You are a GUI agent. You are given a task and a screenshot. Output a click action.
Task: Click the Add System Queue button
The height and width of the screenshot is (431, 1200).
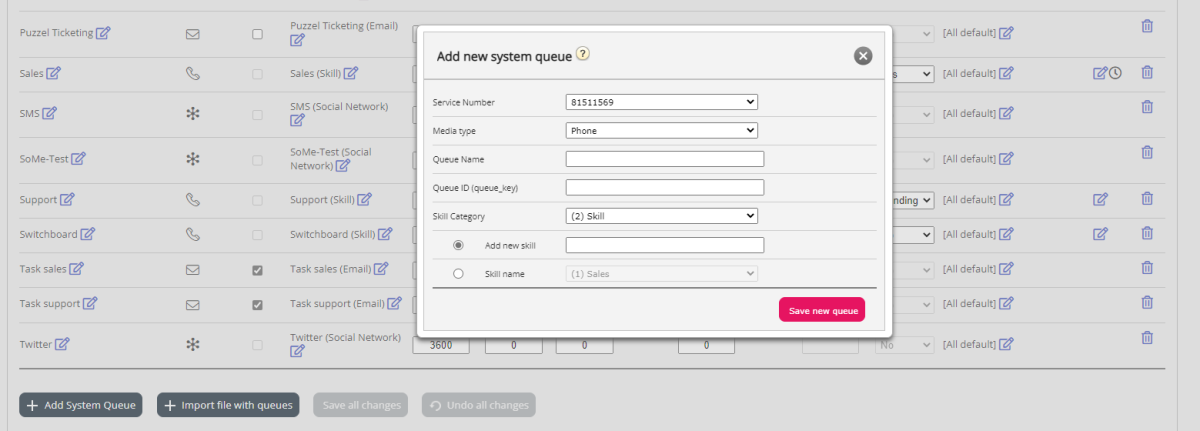80,405
